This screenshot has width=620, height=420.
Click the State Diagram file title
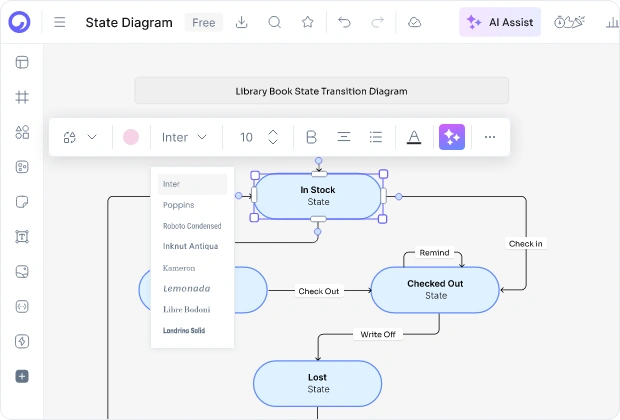(129, 23)
